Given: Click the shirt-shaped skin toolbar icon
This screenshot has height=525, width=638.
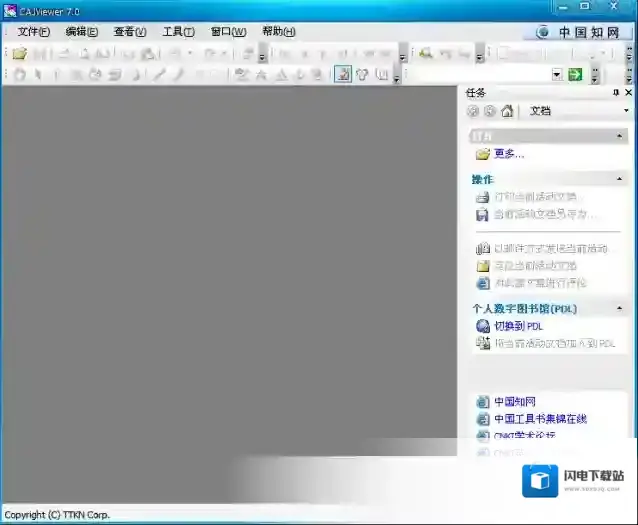Looking at the screenshot, I should point(362,74).
